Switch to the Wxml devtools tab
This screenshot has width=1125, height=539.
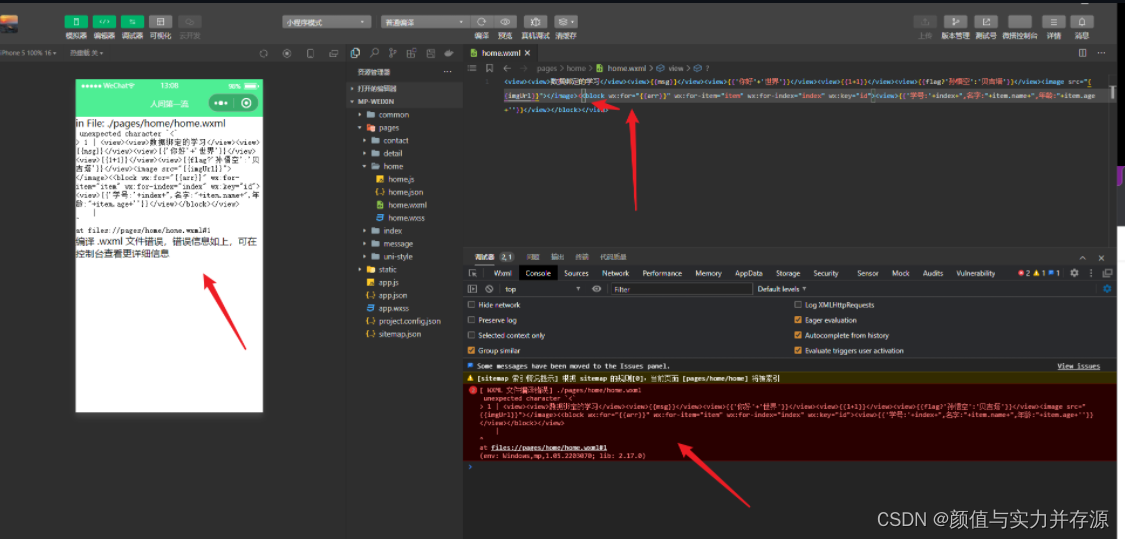click(502, 273)
